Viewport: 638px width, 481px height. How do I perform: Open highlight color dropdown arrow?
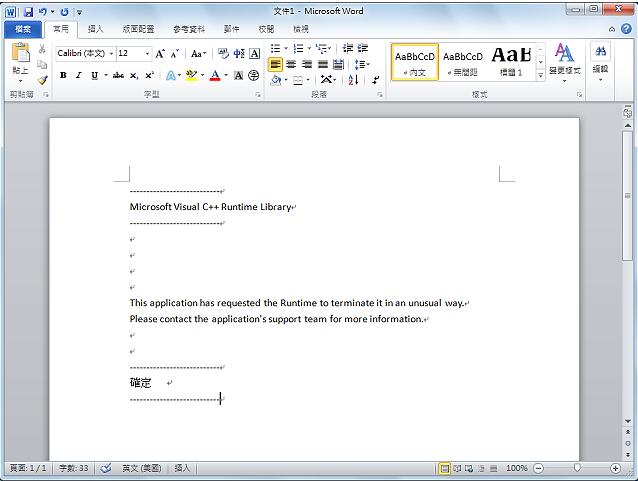[x=202, y=75]
